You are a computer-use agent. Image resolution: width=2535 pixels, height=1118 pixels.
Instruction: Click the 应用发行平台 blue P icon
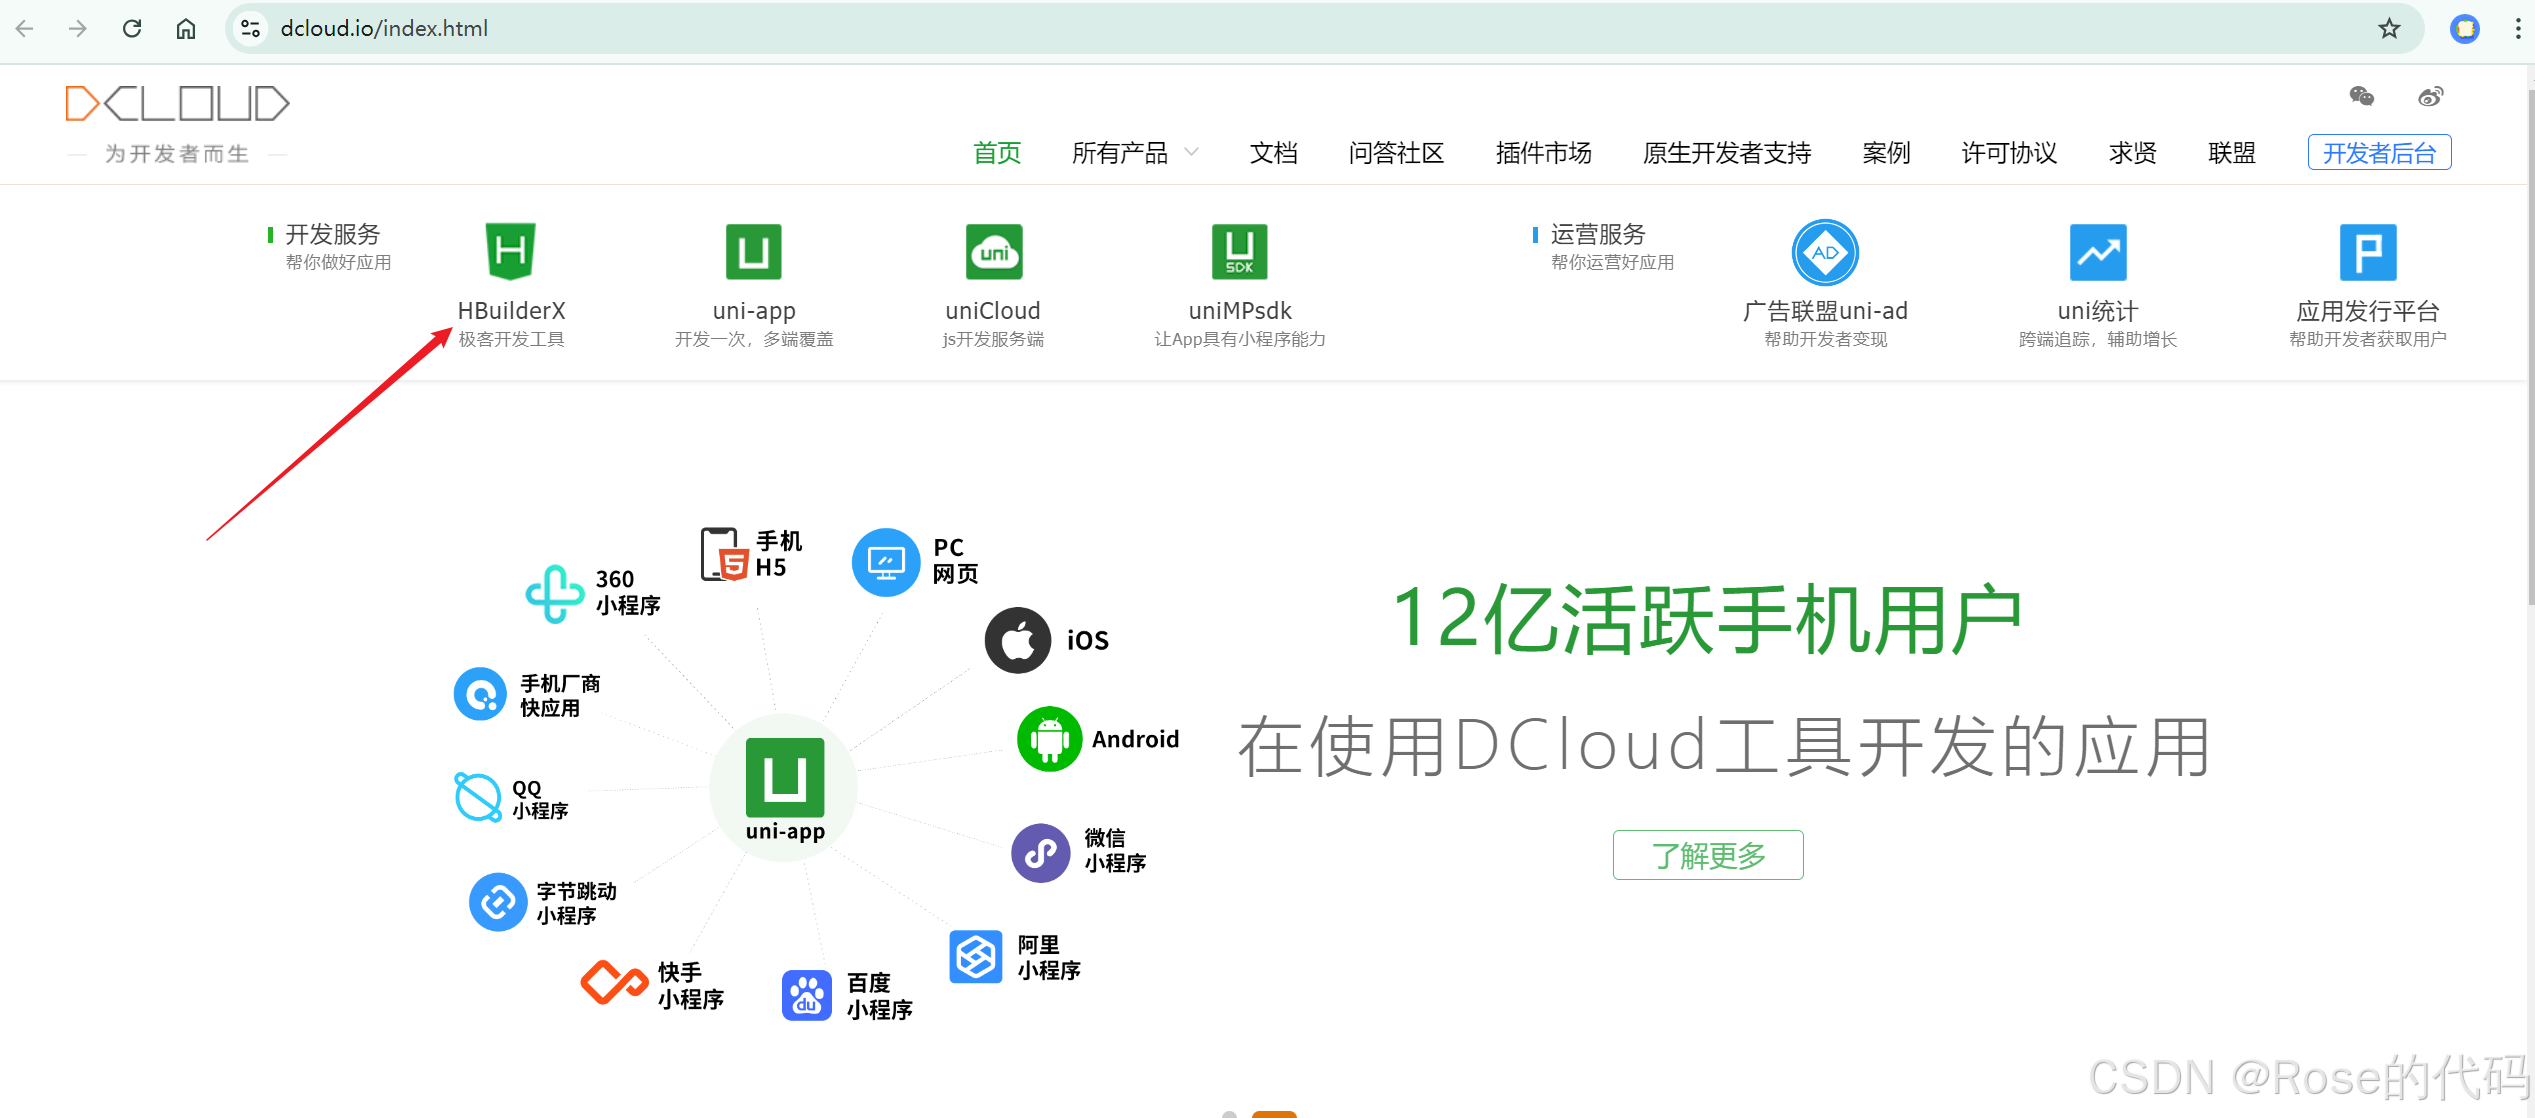pos(2367,252)
